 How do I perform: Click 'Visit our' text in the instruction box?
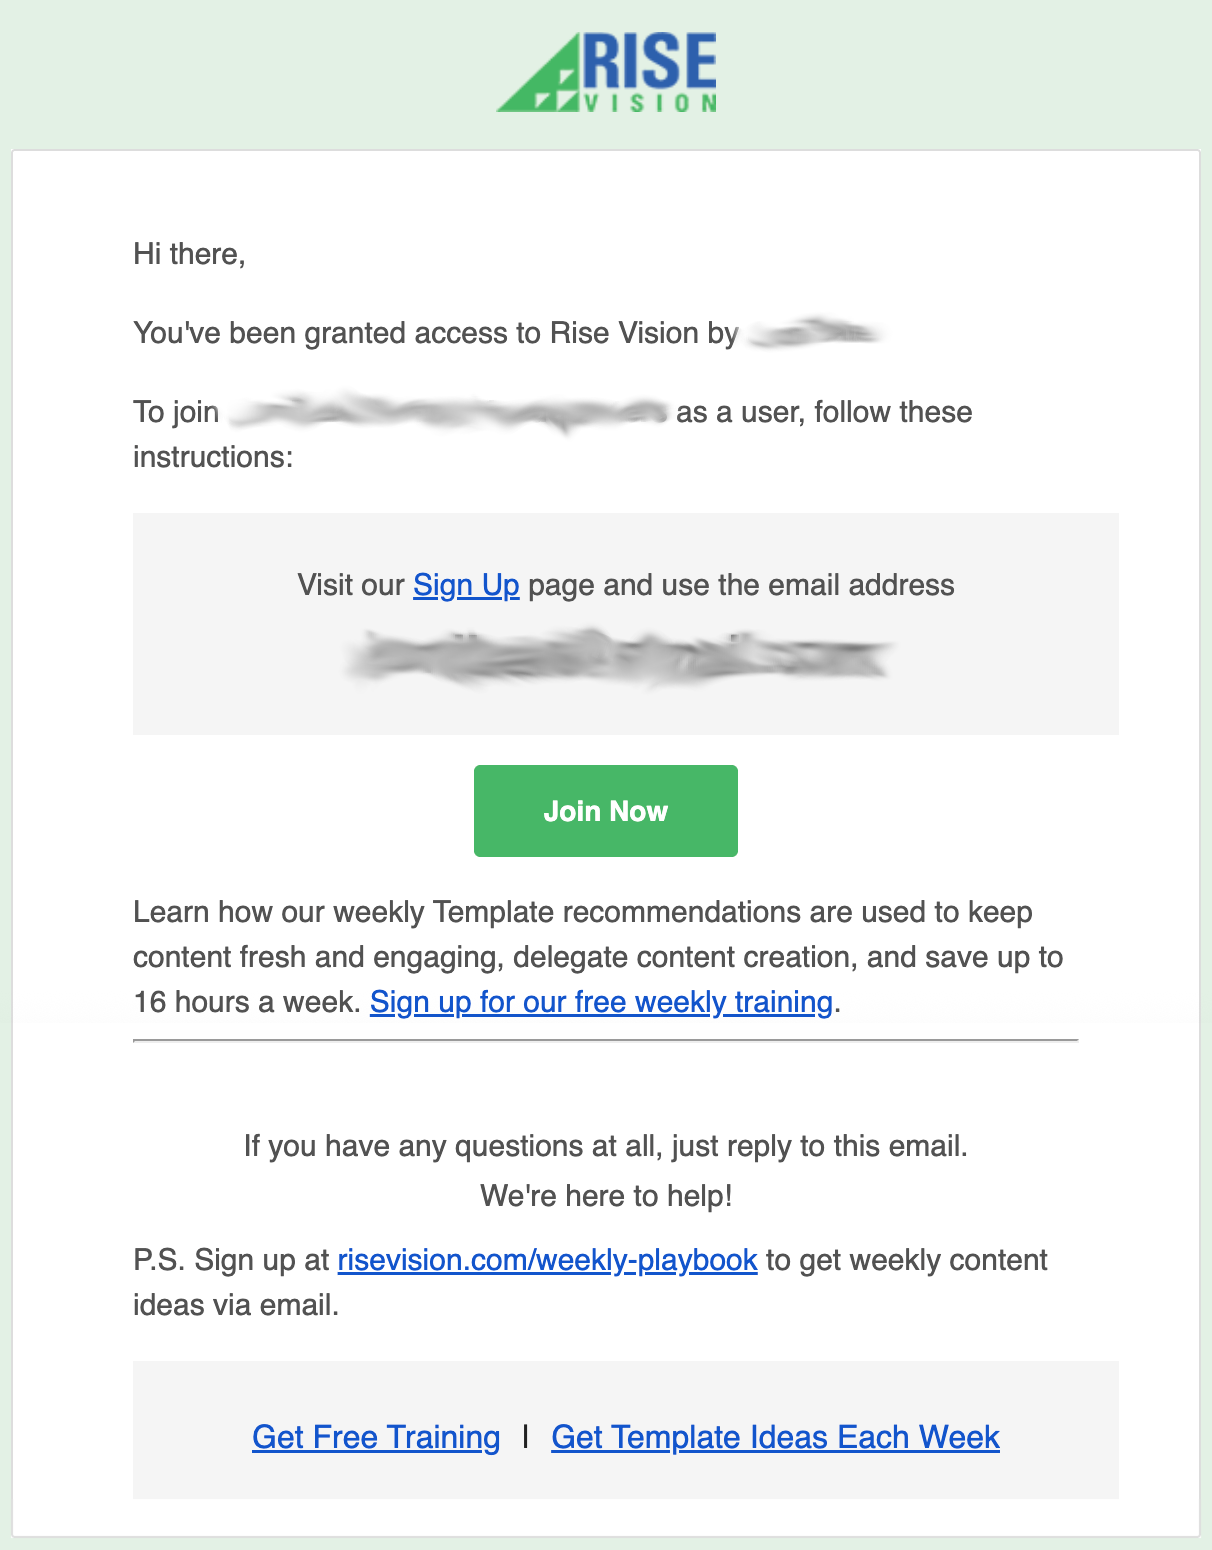pos(351,585)
